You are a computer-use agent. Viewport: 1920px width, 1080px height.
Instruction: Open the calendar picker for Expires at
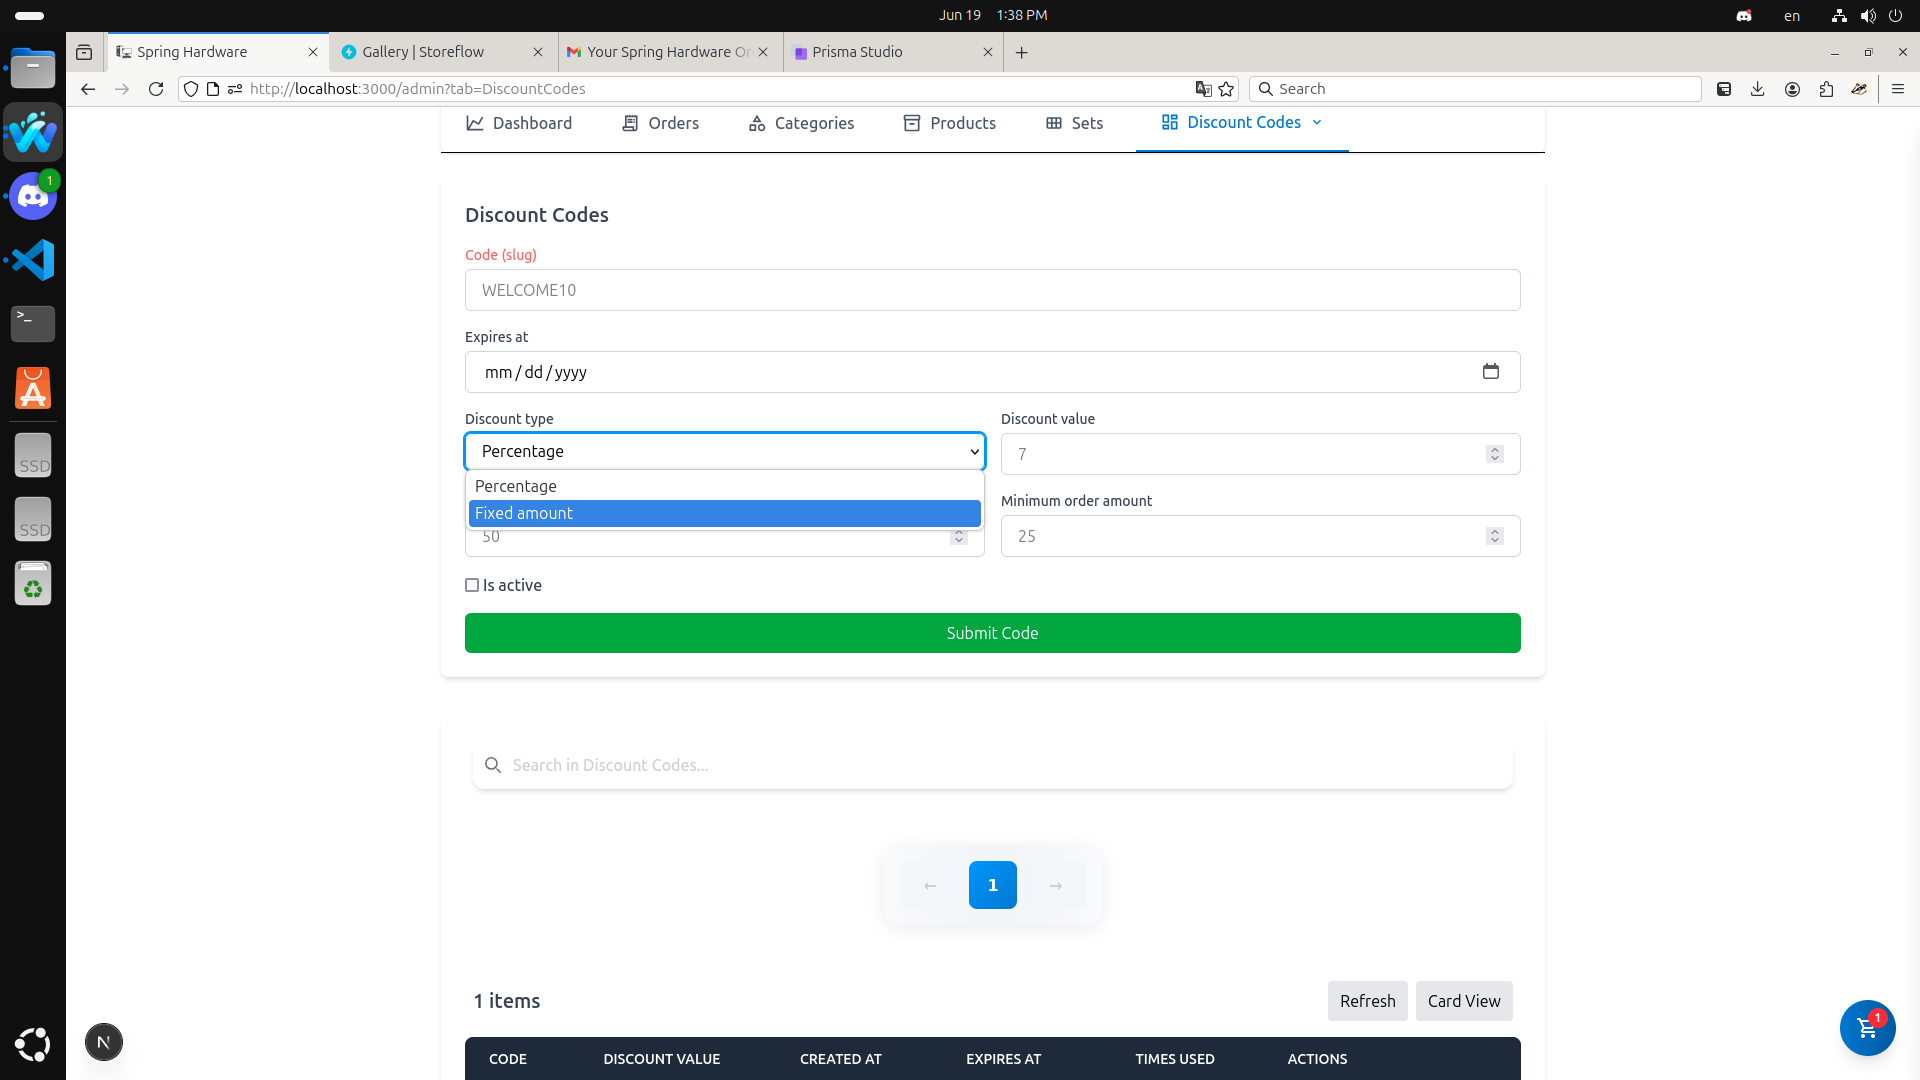1491,371
